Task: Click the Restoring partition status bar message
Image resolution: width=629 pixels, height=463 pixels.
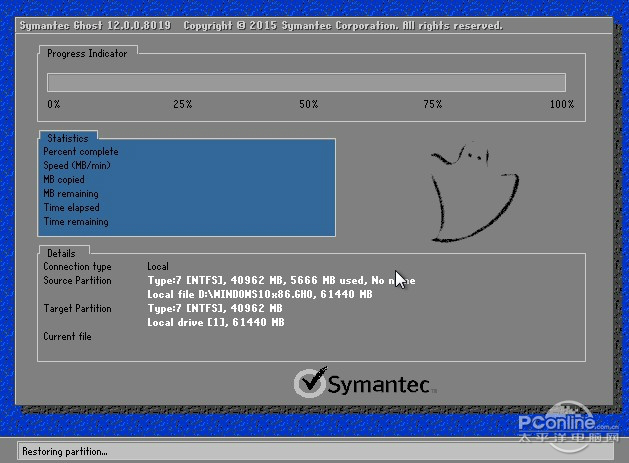Action: [65, 452]
